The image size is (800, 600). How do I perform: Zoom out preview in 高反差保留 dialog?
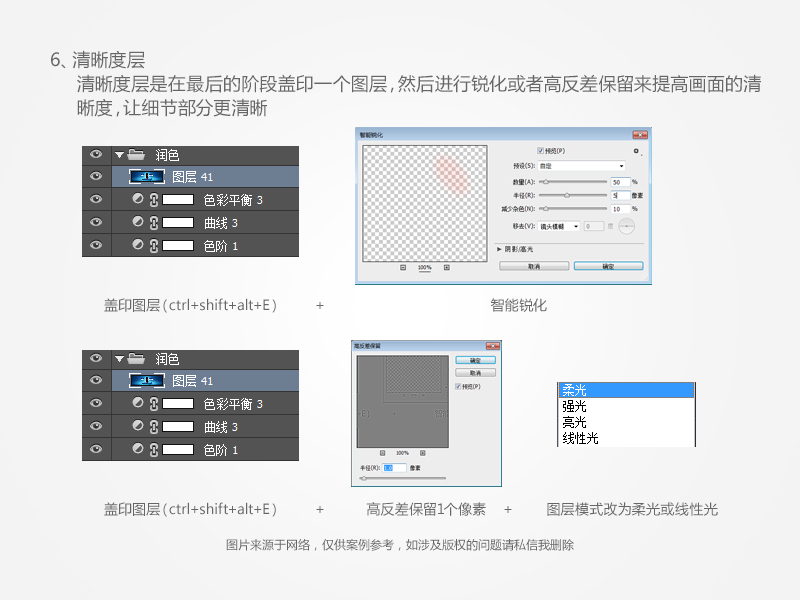pos(383,453)
